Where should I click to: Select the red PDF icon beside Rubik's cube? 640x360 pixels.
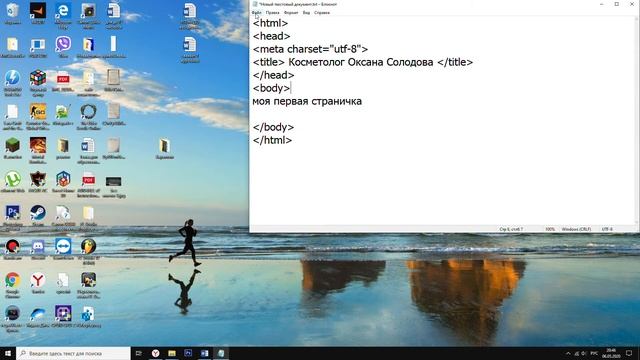(63, 81)
